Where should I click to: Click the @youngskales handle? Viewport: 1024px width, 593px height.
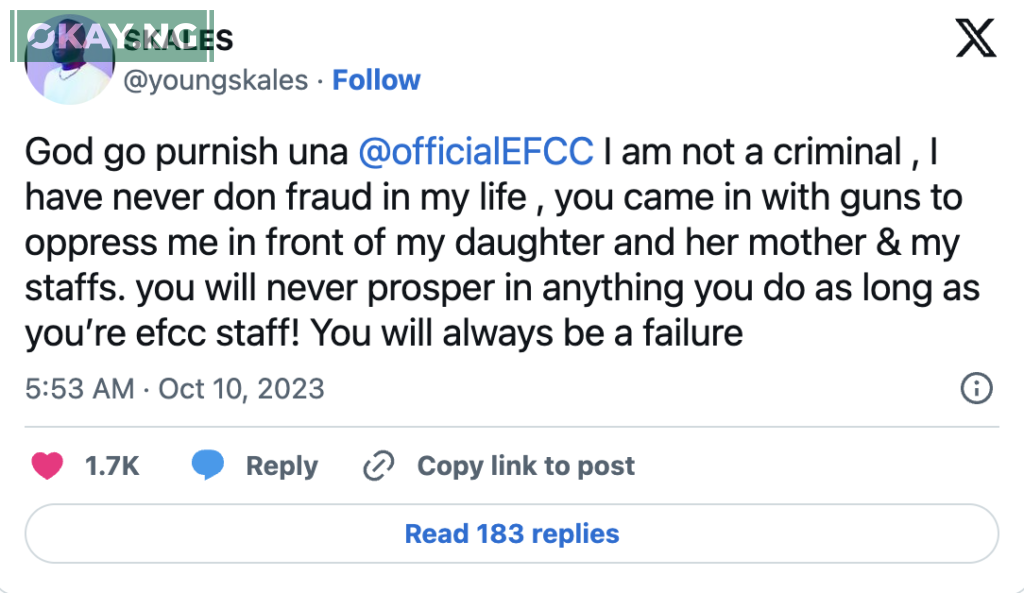tap(215, 80)
